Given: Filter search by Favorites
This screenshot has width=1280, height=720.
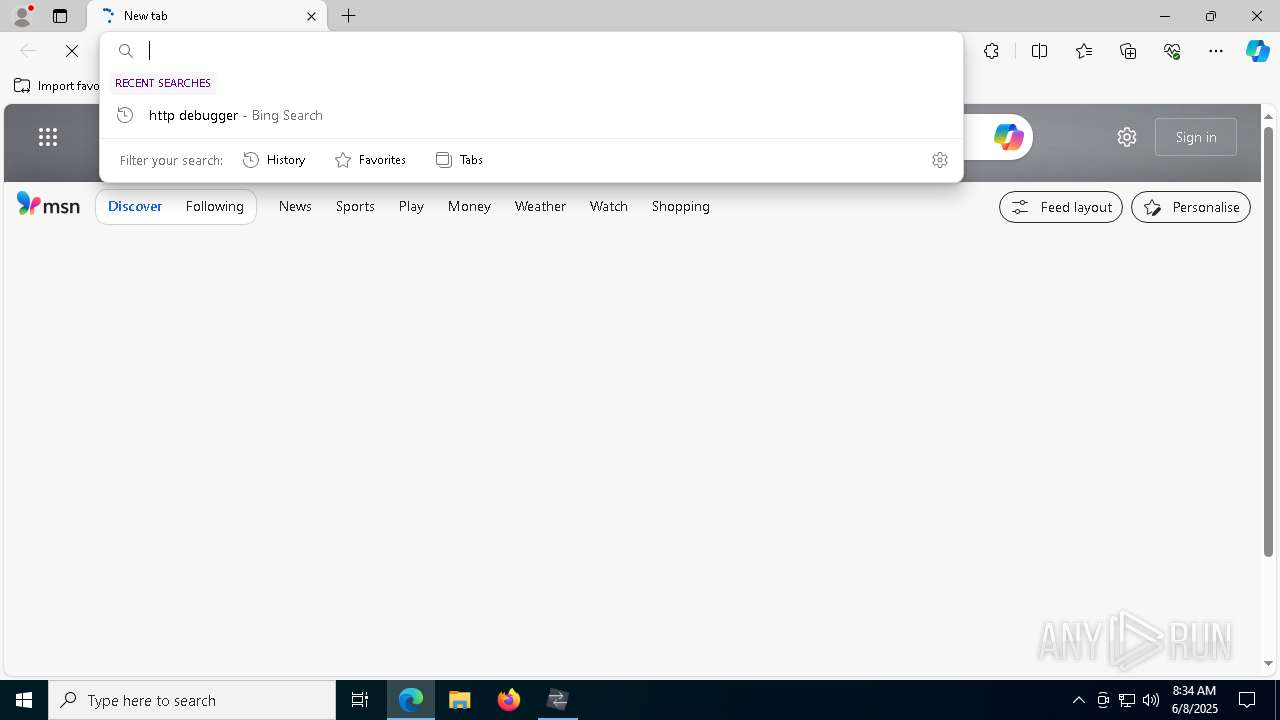Looking at the screenshot, I should (370, 160).
